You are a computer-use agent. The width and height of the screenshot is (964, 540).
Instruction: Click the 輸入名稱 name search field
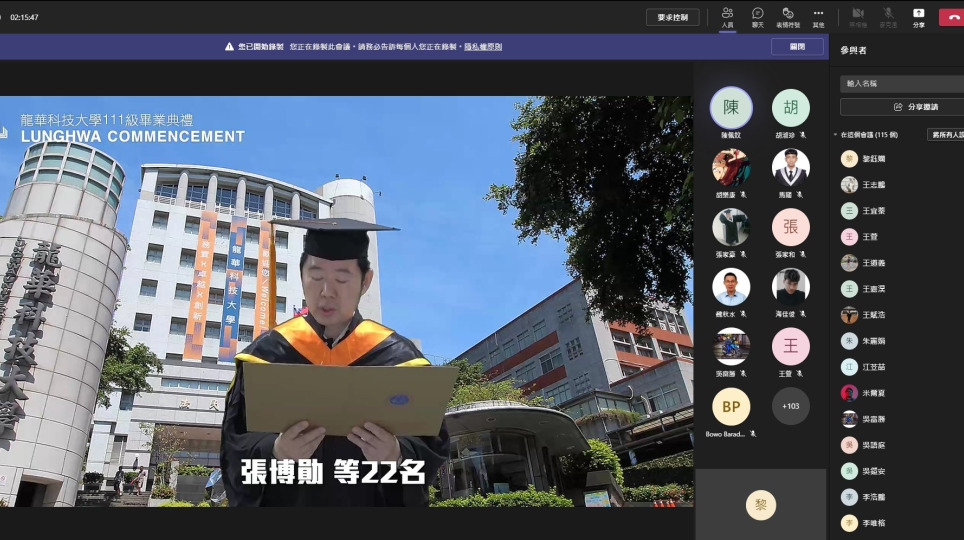[x=900, y=84]
